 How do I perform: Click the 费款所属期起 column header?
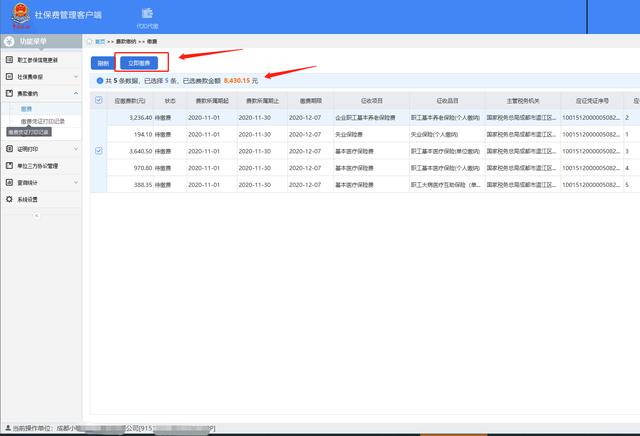pyautogui.click(x=212, y=101)
